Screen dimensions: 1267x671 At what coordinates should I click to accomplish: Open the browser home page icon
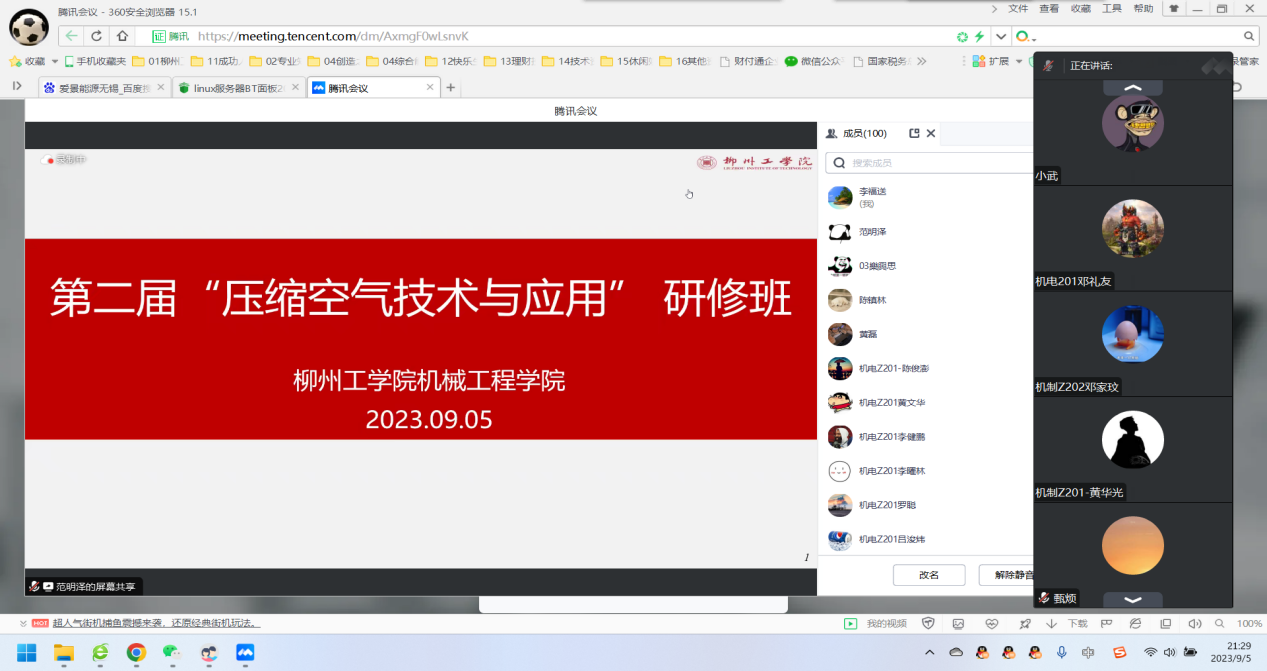[122, 36]
